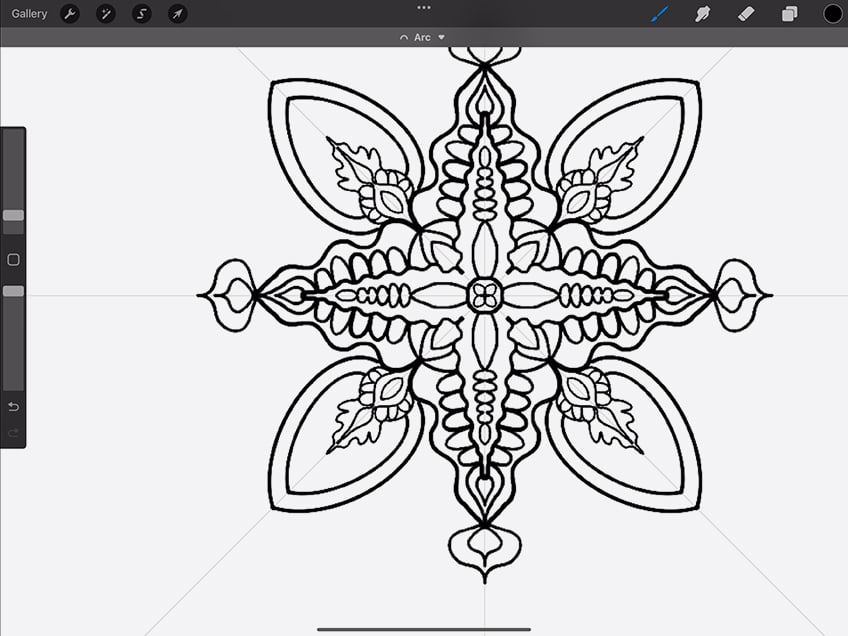848x636 pixels.
Task: Undo the last stroke
Action: pyautogui.click(x=13, y=407)
